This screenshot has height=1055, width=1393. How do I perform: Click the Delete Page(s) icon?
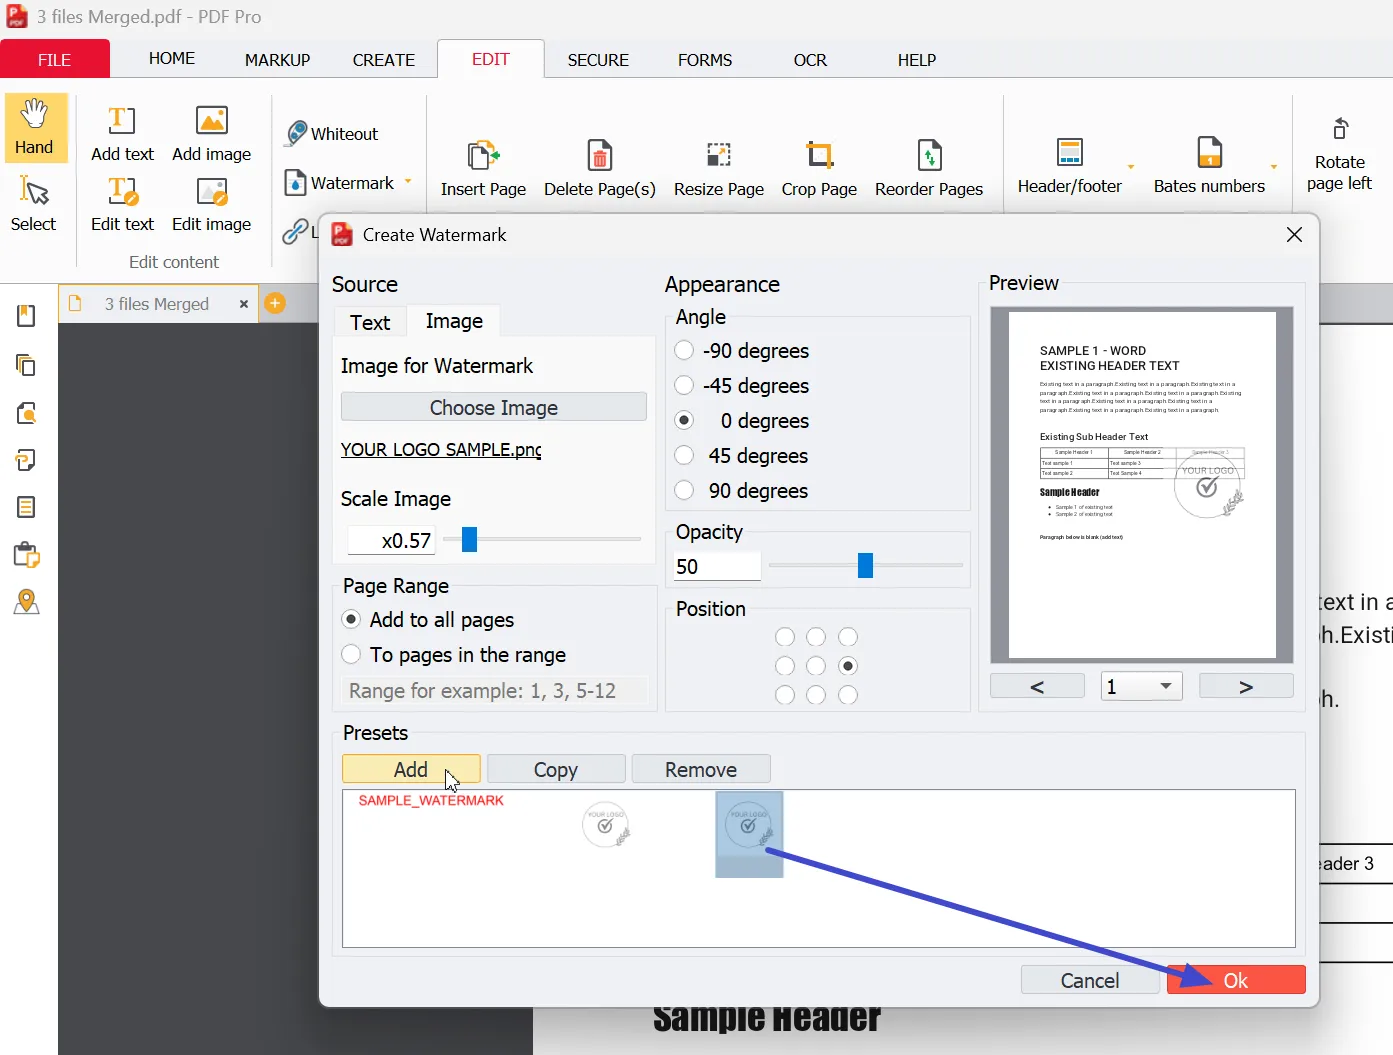[x=600, y=156]
